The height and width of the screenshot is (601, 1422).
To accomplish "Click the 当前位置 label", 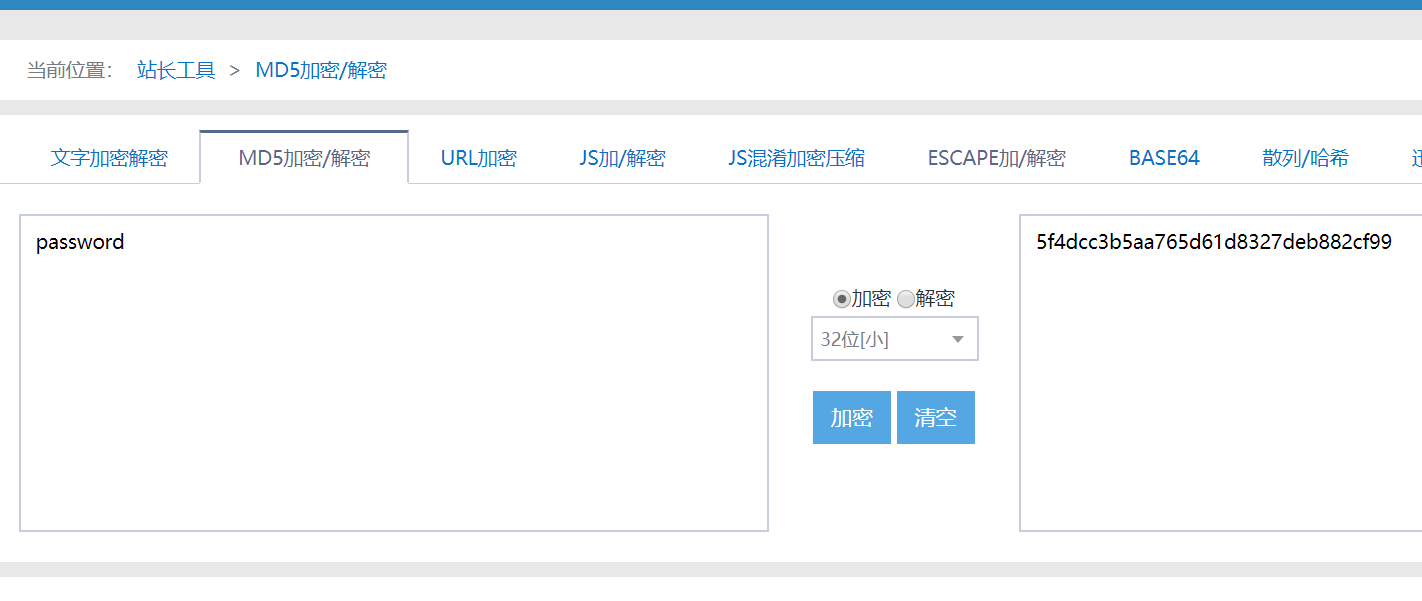I will [69, 70].
